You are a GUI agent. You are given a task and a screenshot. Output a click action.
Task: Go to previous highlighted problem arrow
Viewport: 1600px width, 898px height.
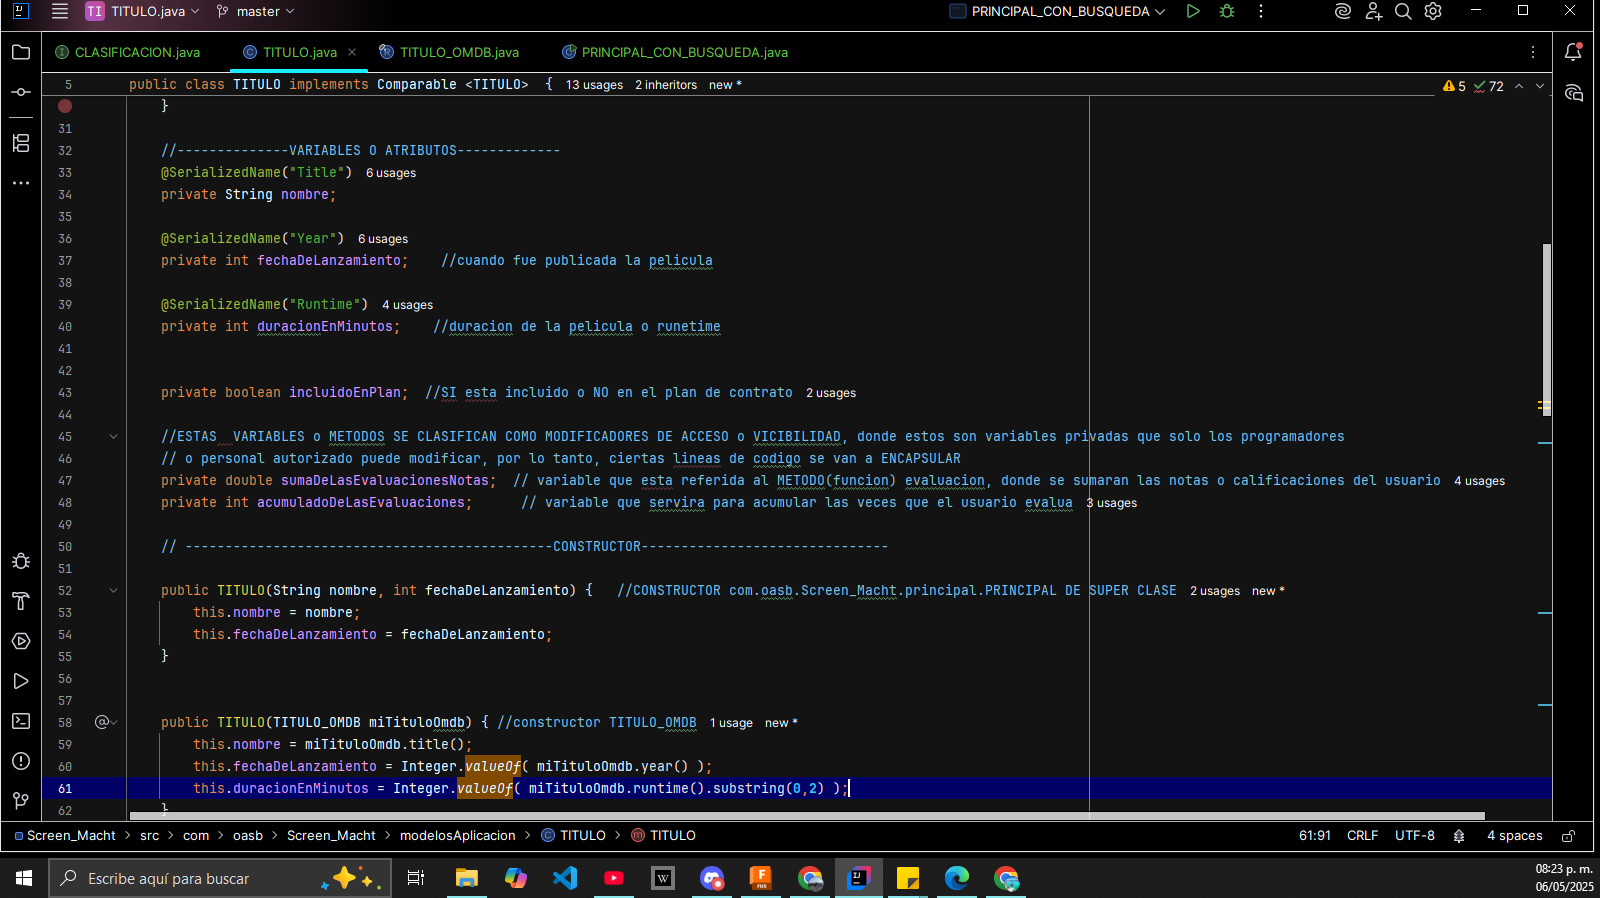pyautogui.click(x=1519, y=86)
